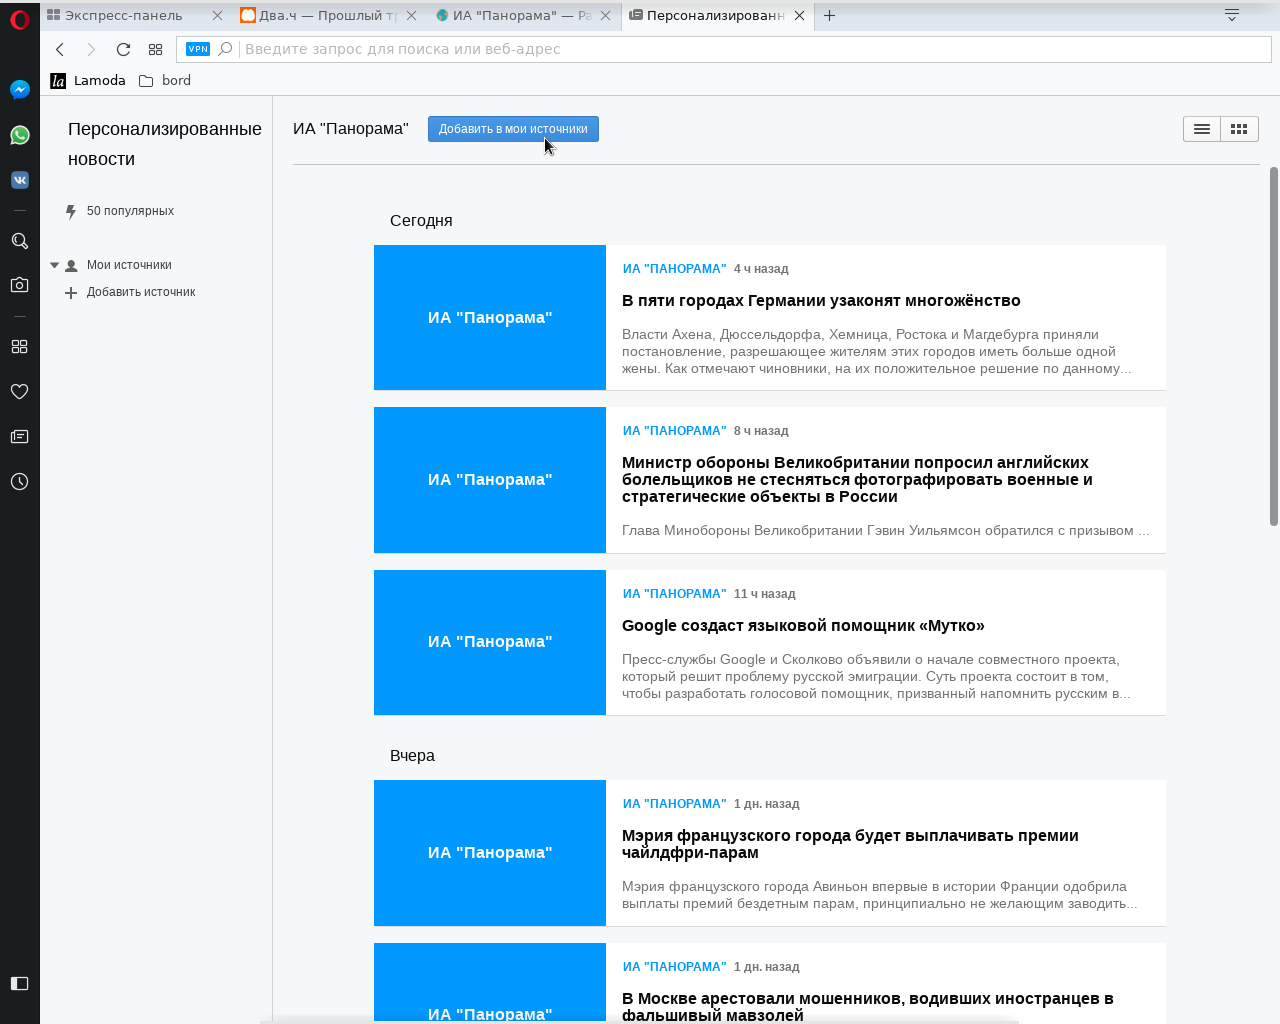The width and height of the screenshot is (1280, 1024).
Task: Click the "11 ч назад" timestamp
Action: pyautogui.click(x=764, y=594)
